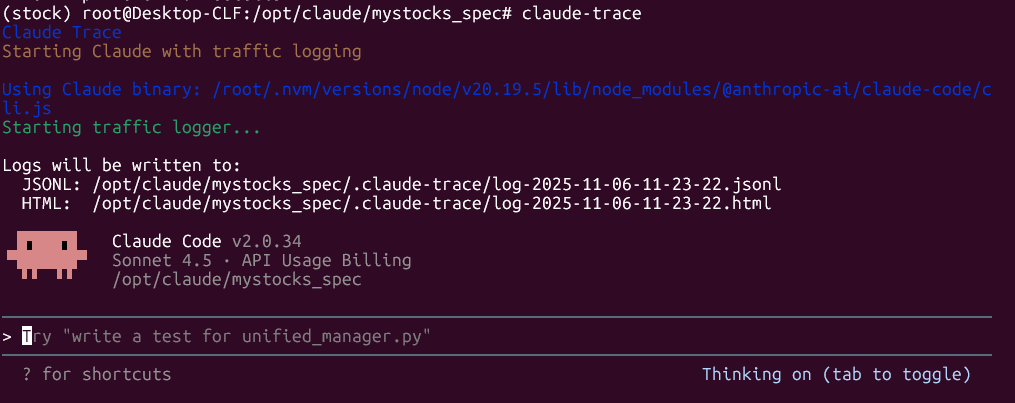Click the 'API Usage Billing' text

326,261
